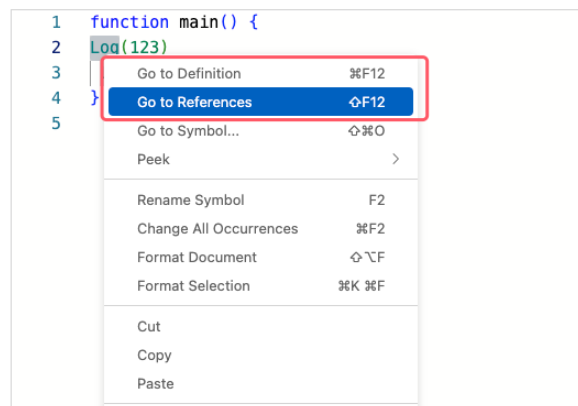Click the function keyword on line 1
The width and height of the screenshot is (578, 406).
point(130,22)
